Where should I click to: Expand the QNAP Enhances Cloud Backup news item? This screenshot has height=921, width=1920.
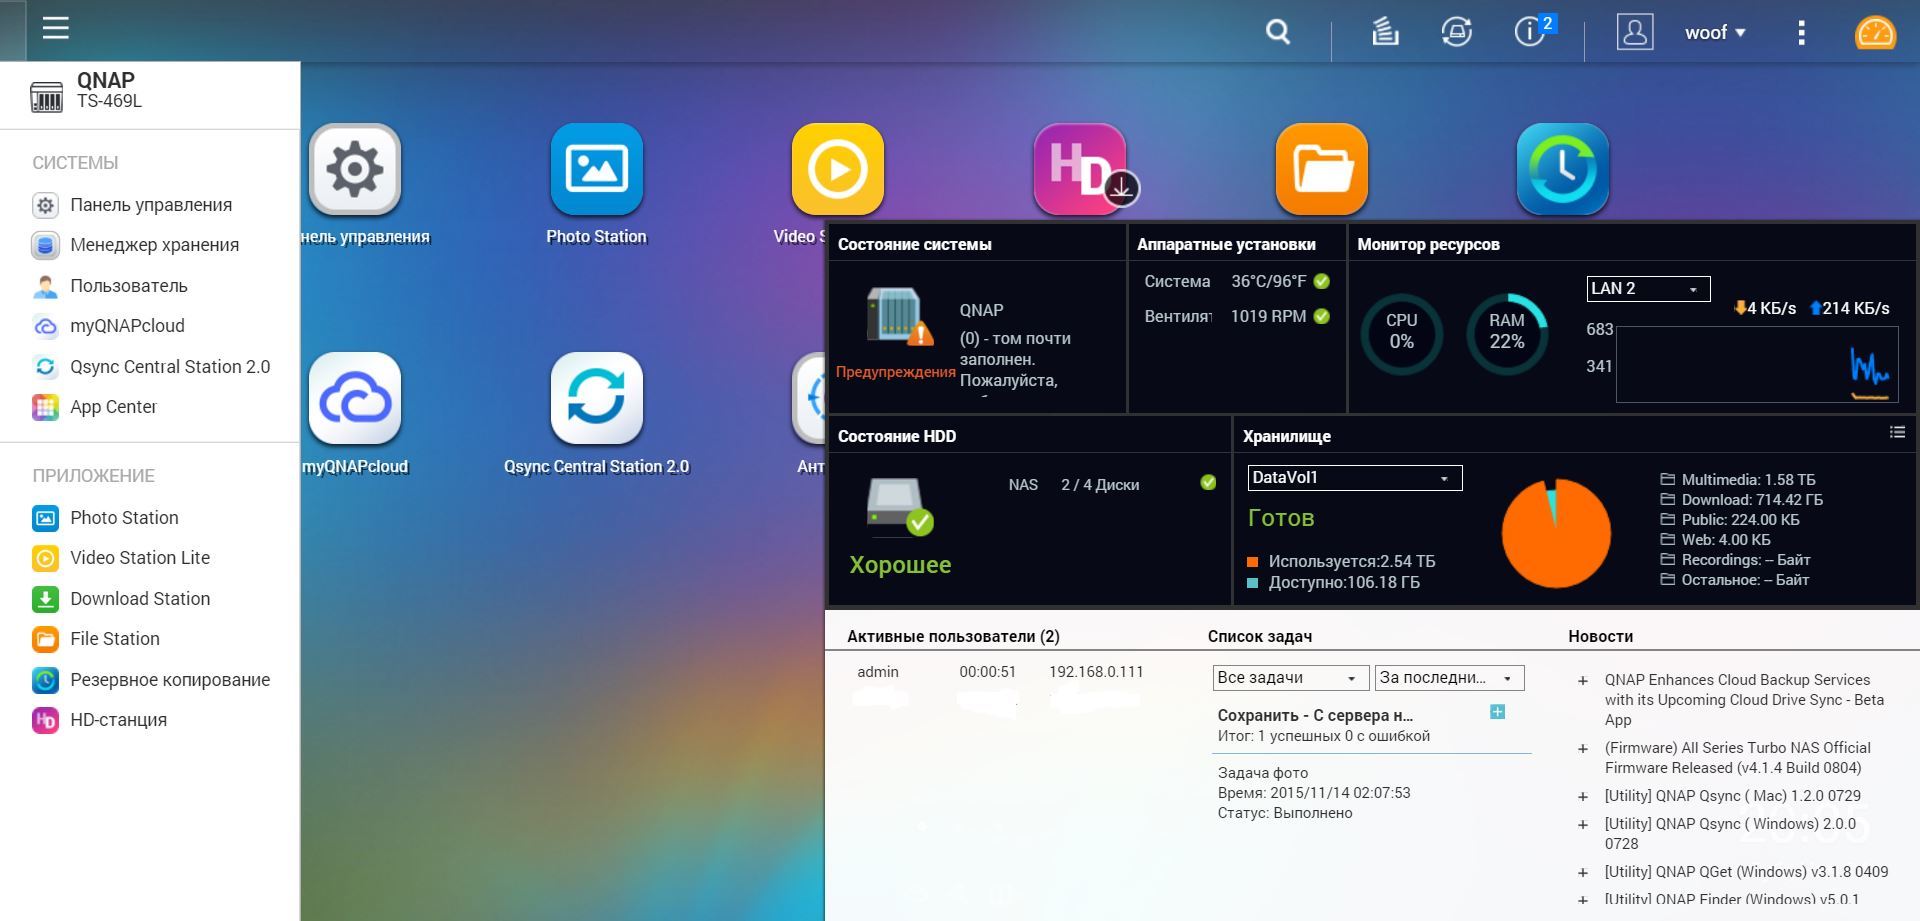click(x=1583, y=681)
